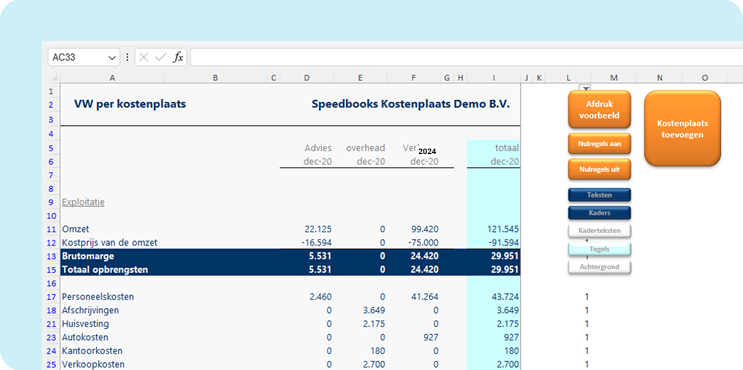
Task: Click the 'Autokosten' row label
Action: [x=85, y=338]
